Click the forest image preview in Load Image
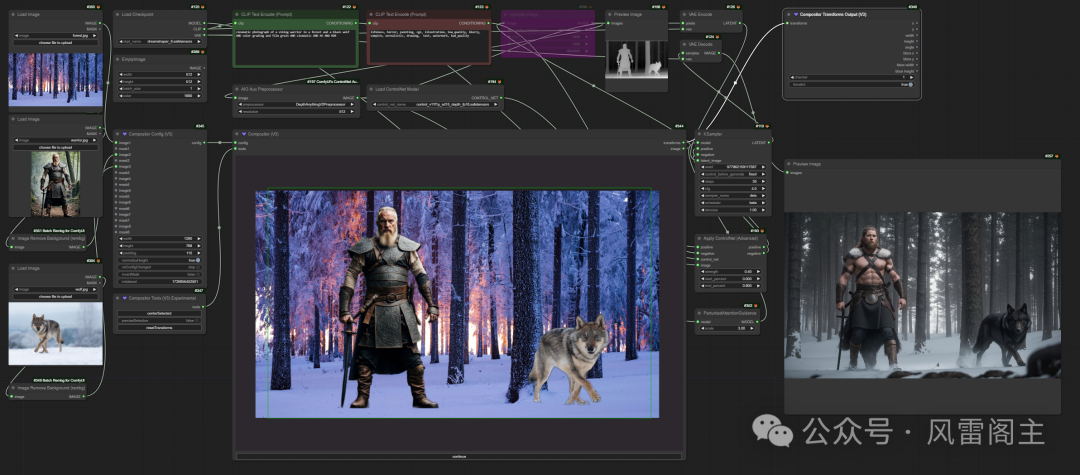 click(56, 79)
